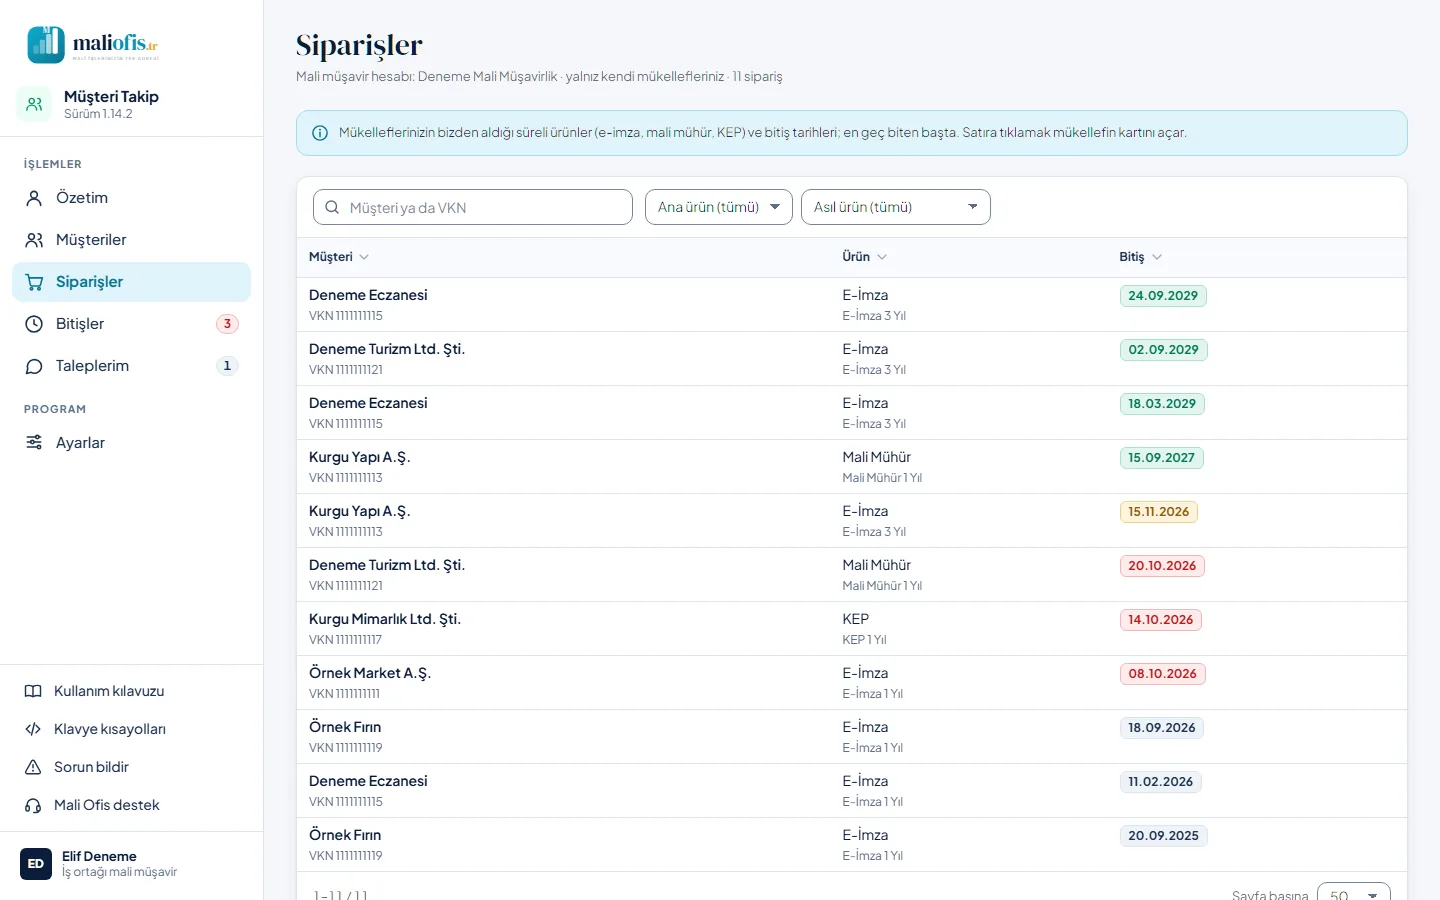
Task: Click the Kullanım kılavuzu book icon
Action: (33, 691)
